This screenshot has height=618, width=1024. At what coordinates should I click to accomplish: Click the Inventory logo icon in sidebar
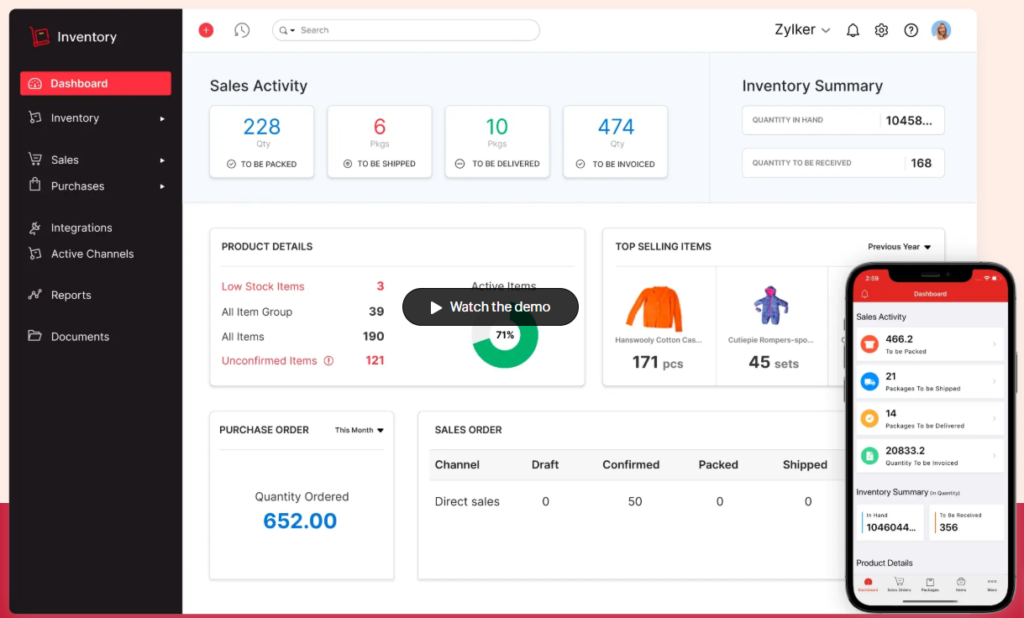pos(39,37)
